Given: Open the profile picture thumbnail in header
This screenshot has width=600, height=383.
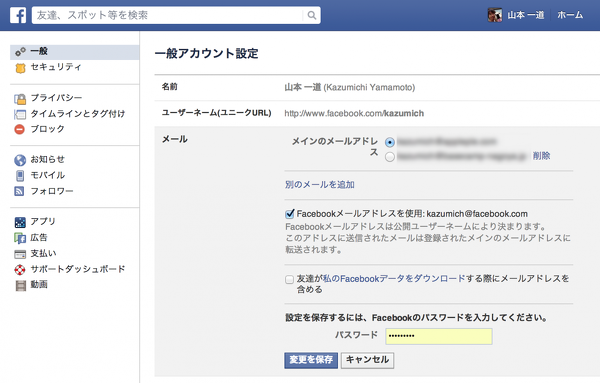Looking at the screenshot, I should pos(495,15).
